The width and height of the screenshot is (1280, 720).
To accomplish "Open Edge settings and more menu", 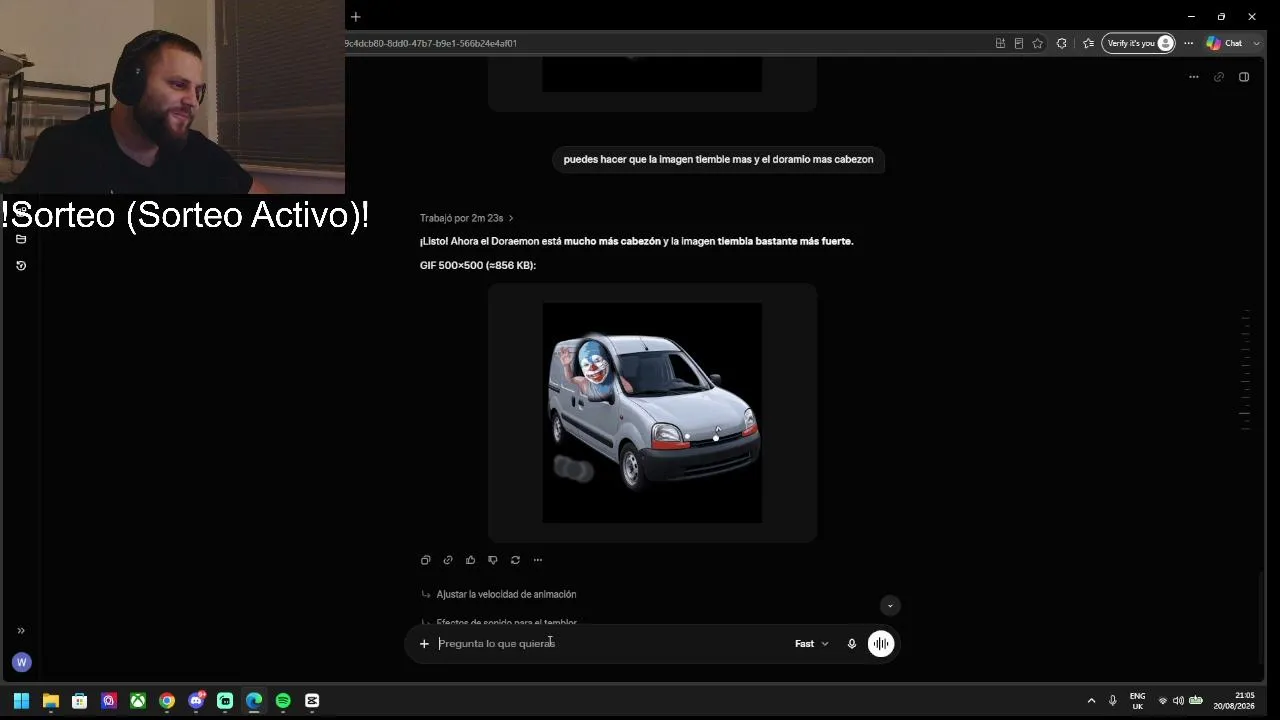I will click(1189, 43).
